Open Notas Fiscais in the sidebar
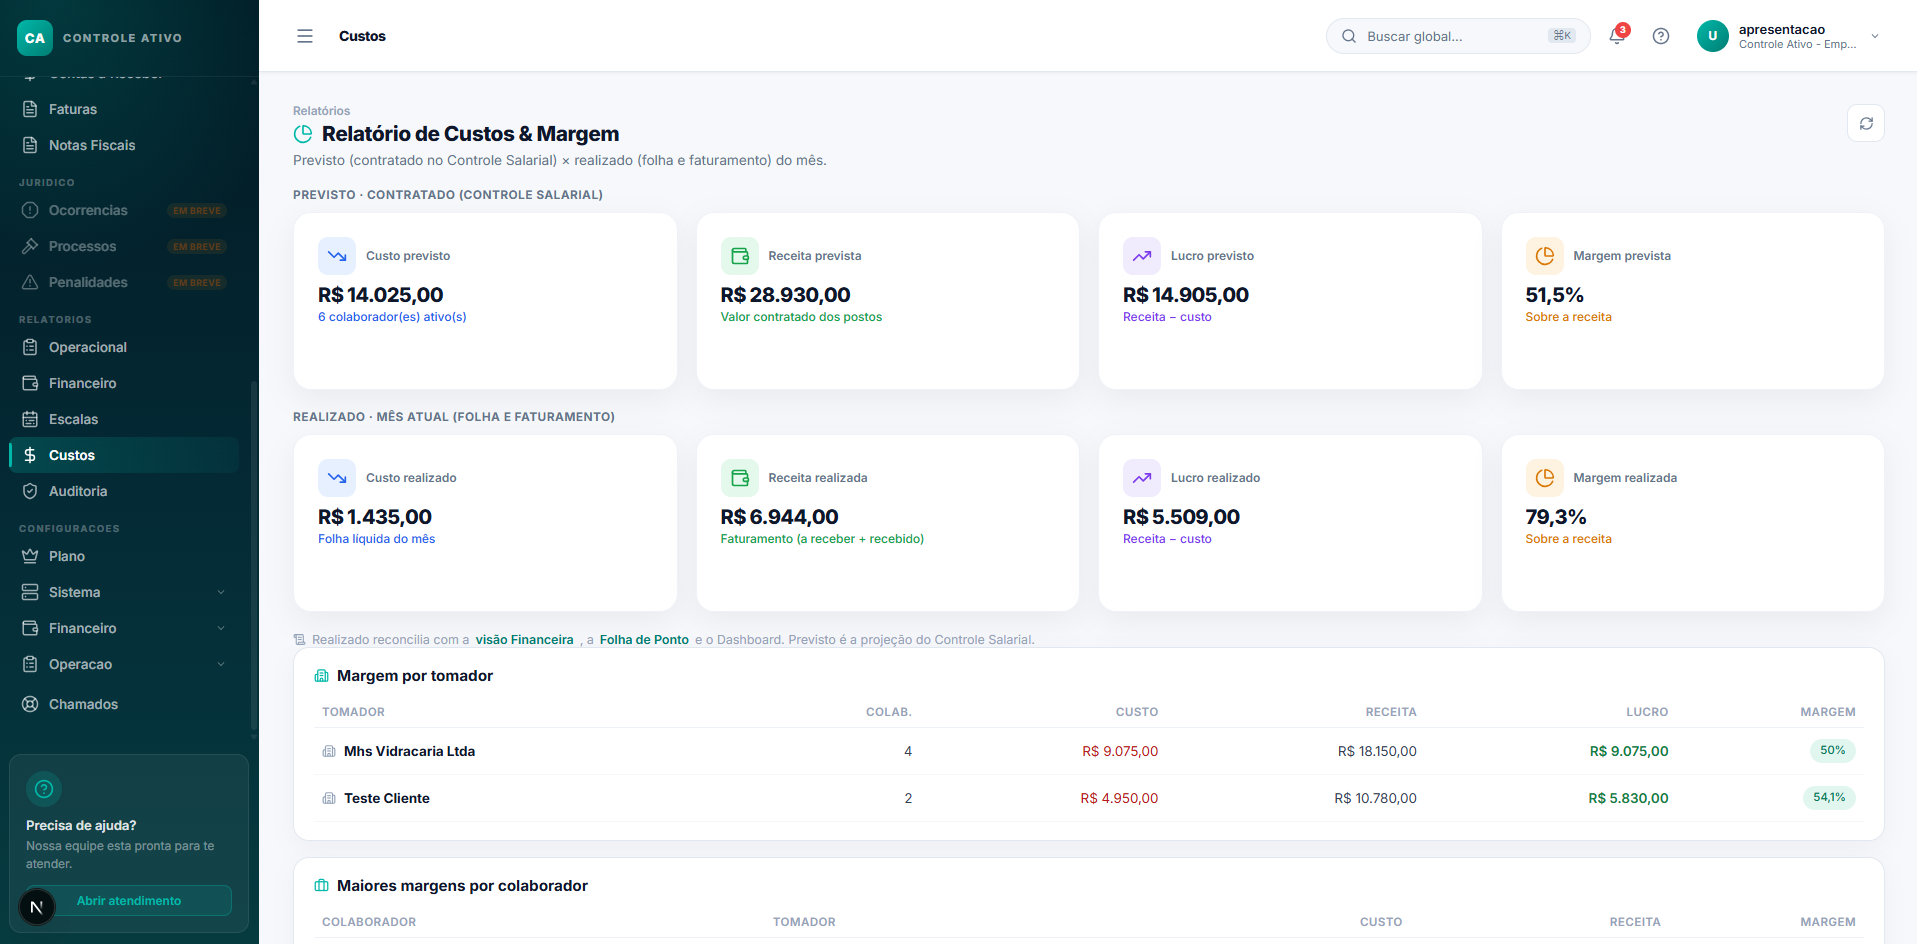 [124, 145]
